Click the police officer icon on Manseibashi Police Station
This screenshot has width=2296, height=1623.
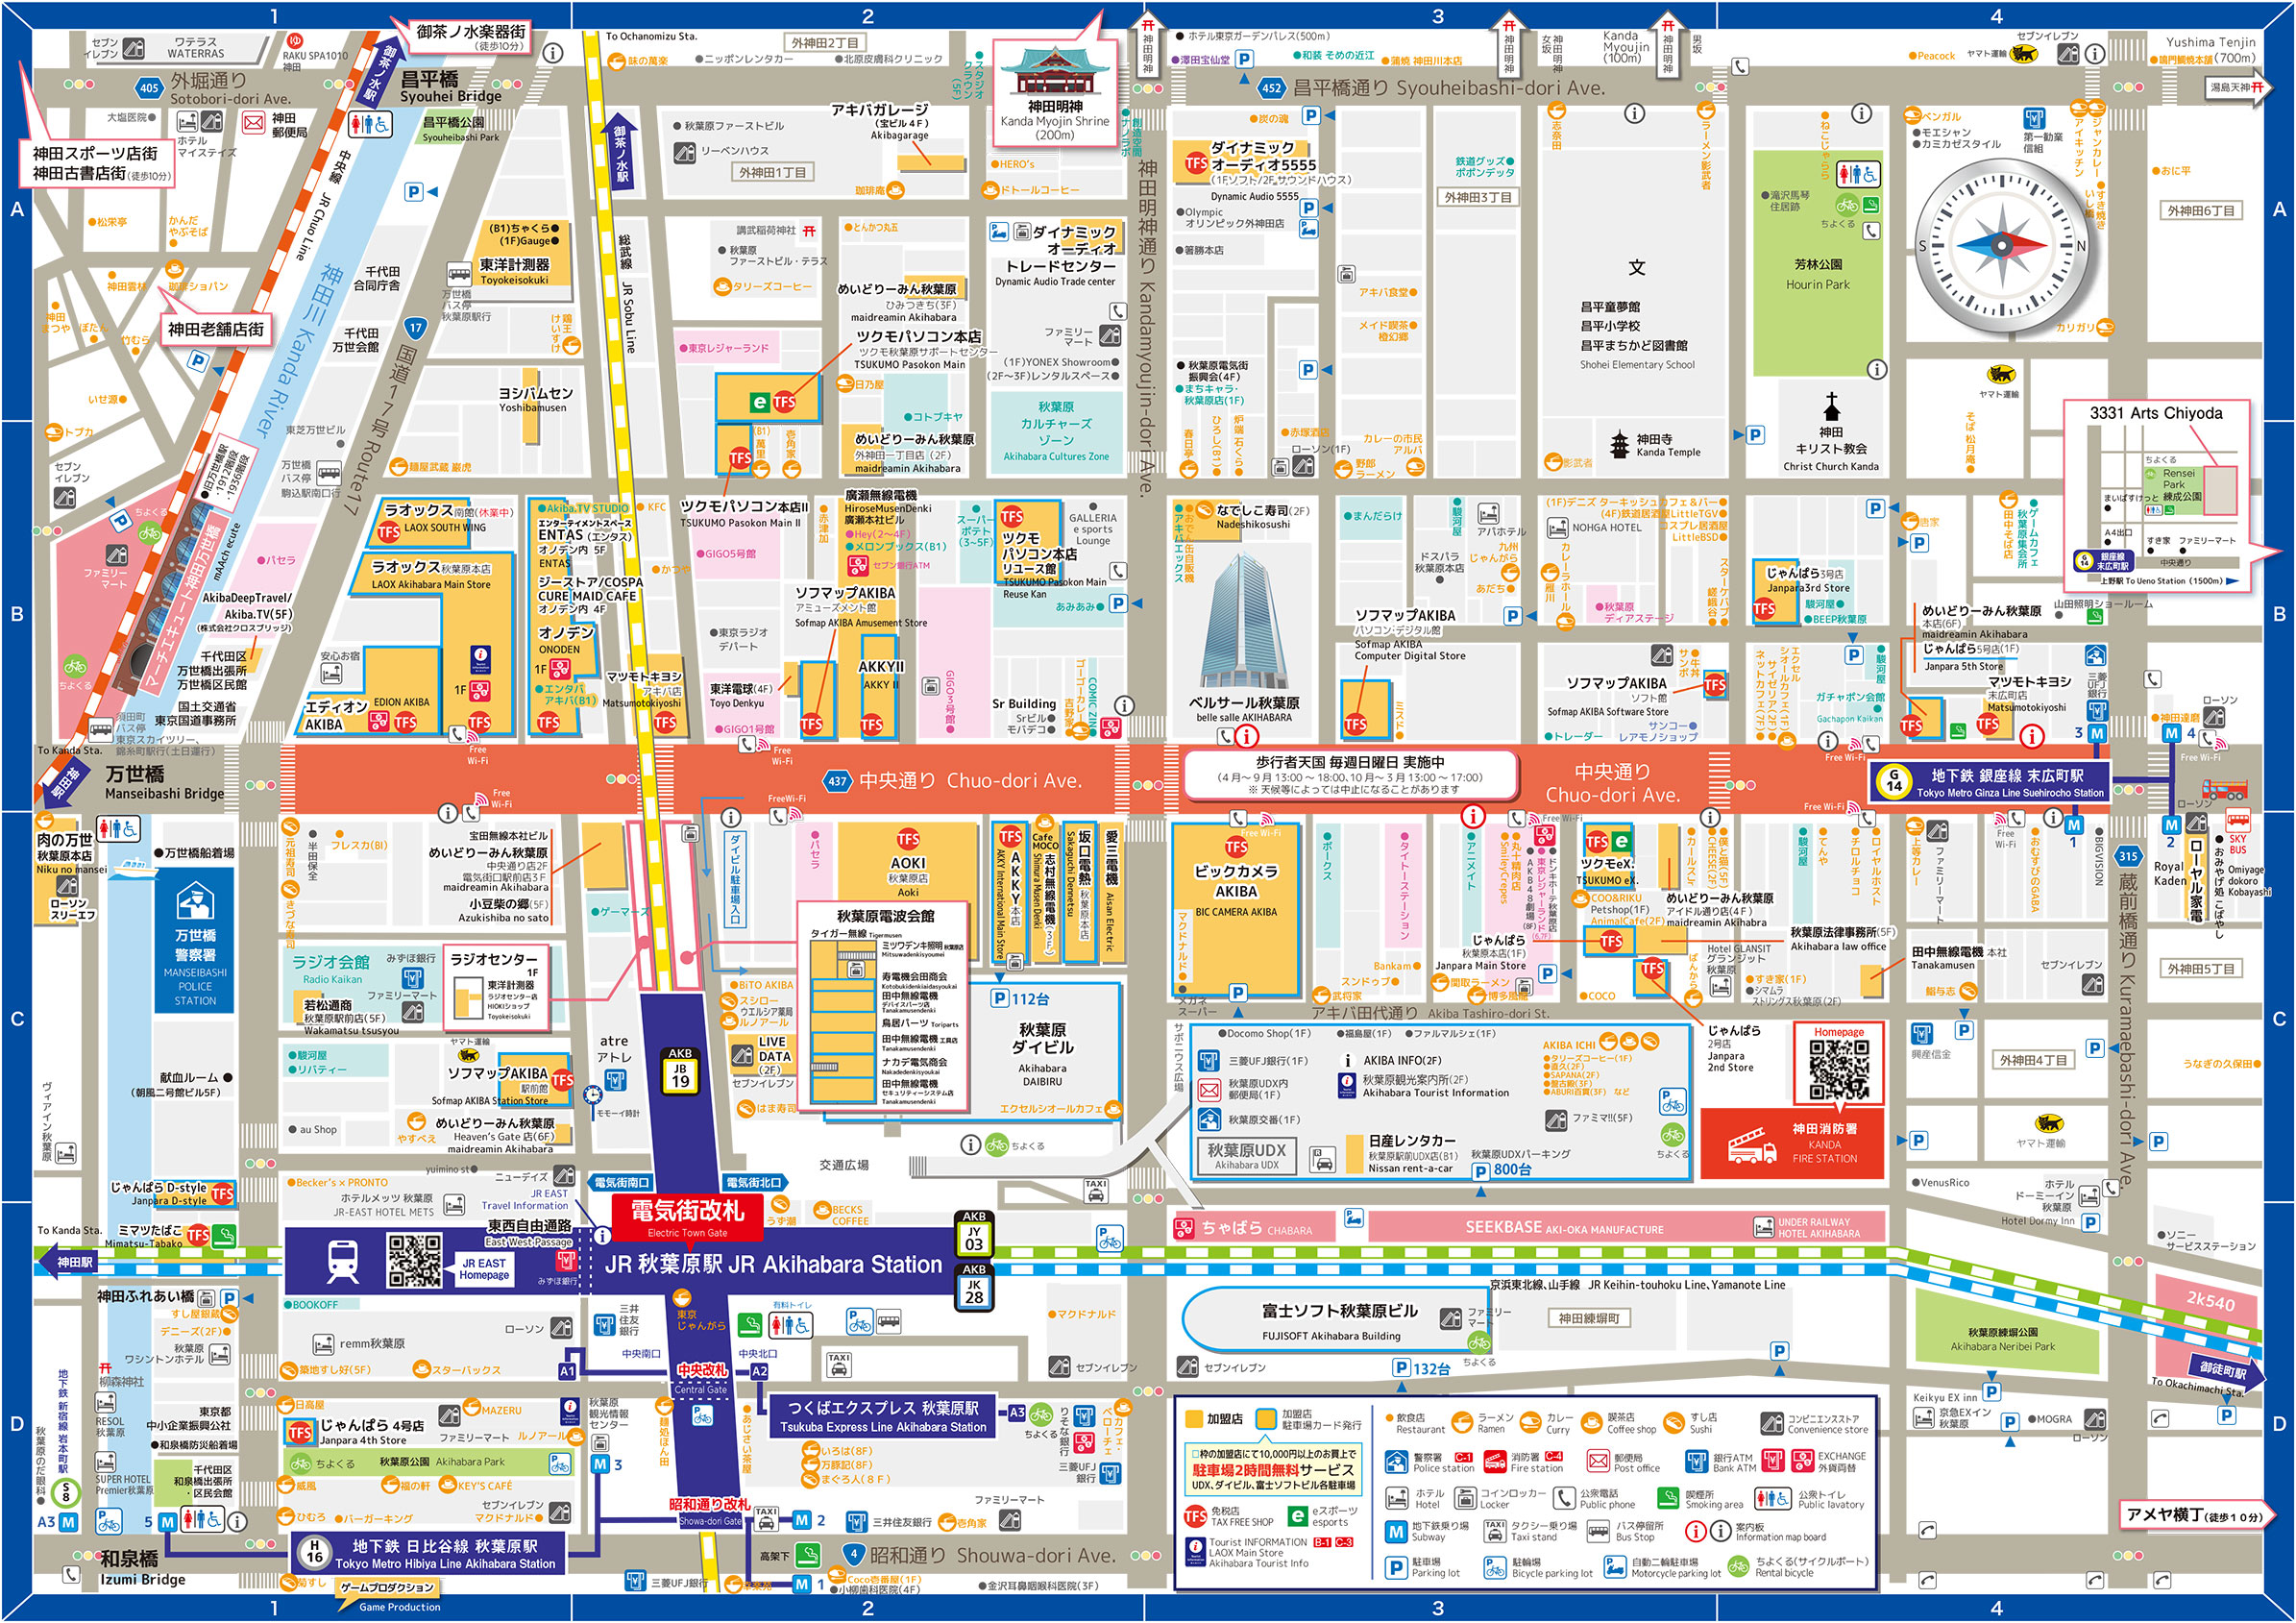(x=194, y=902)
